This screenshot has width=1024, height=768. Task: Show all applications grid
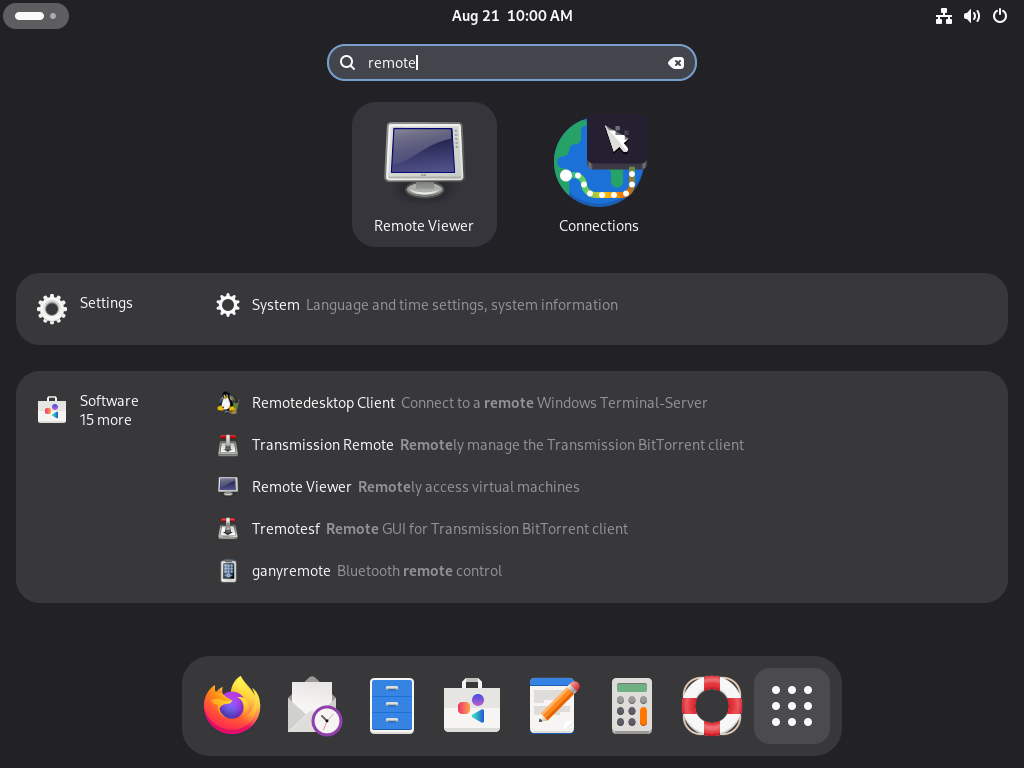[791, 706]
